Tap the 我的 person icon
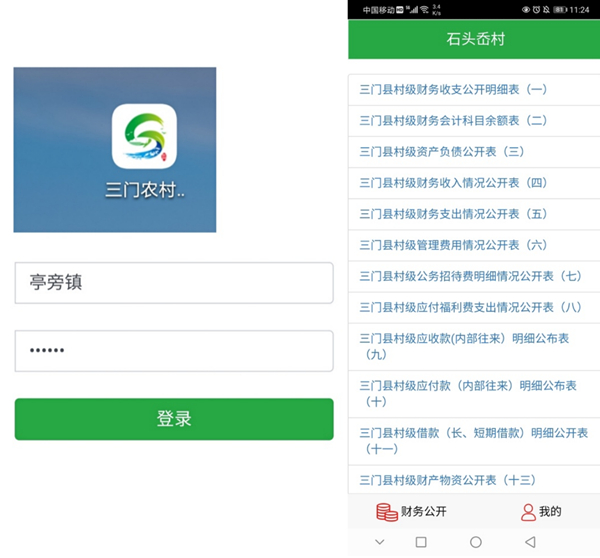Viewport: 600px width, 558px height. (x=528, y=512)
